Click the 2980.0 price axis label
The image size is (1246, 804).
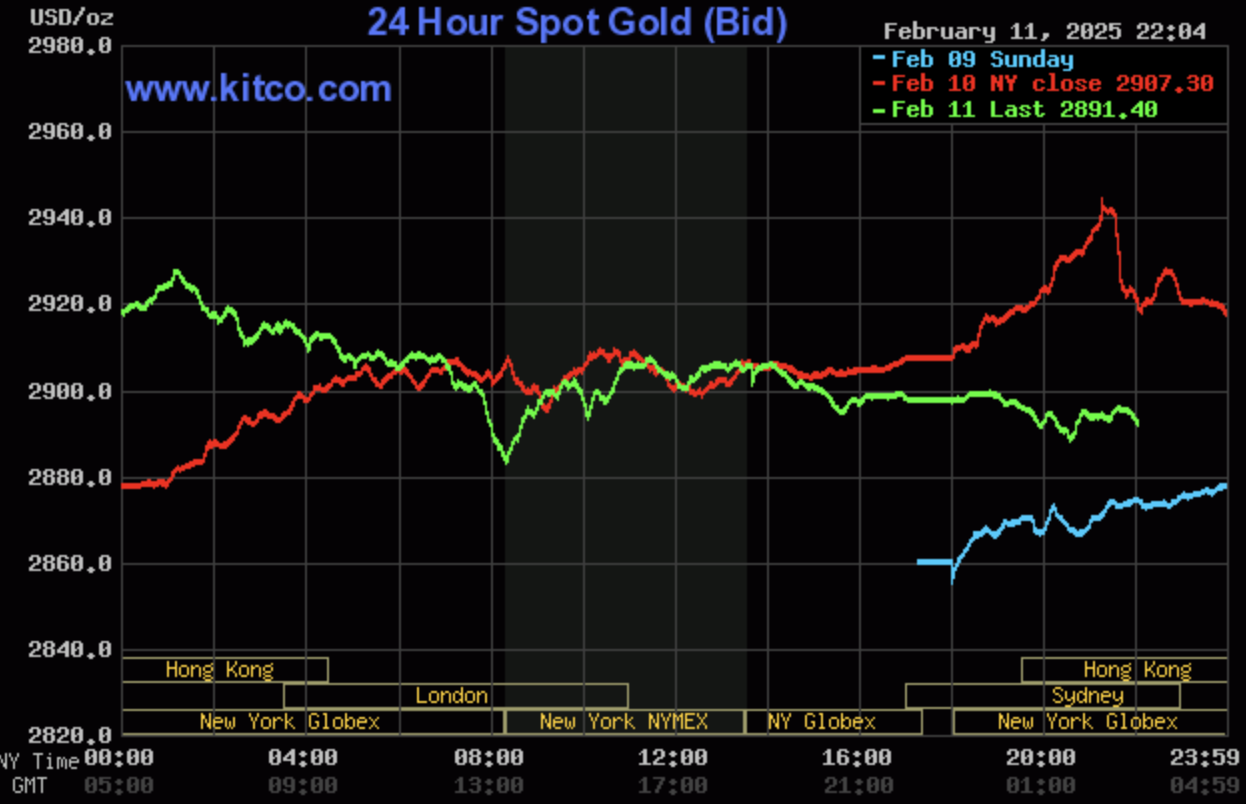tap(70, 46)
